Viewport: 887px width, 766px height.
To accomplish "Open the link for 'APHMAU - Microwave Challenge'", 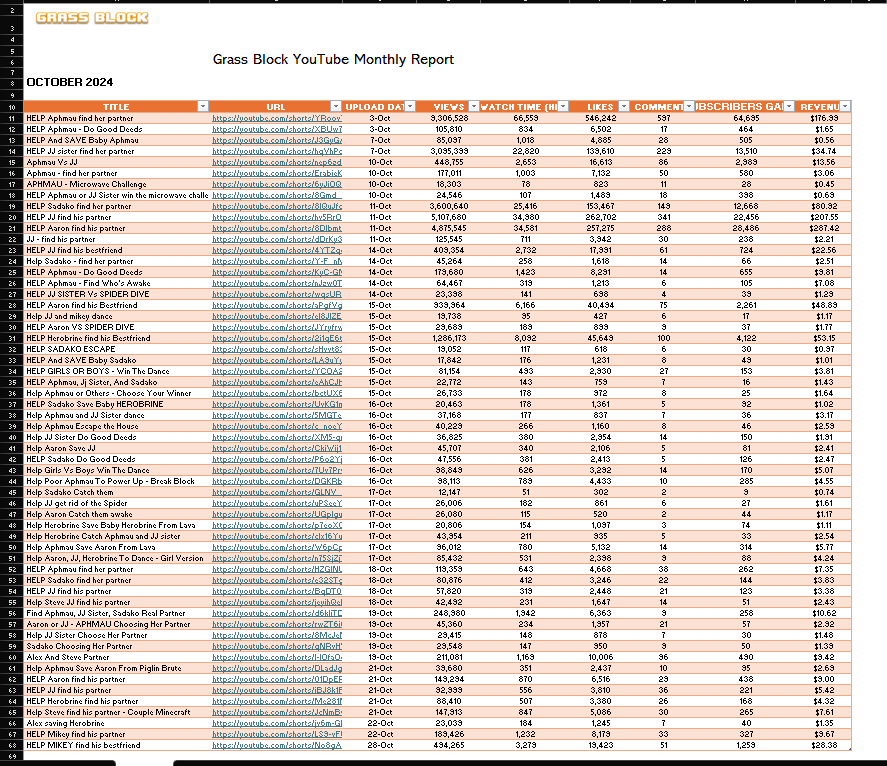I will pos(277,184).
